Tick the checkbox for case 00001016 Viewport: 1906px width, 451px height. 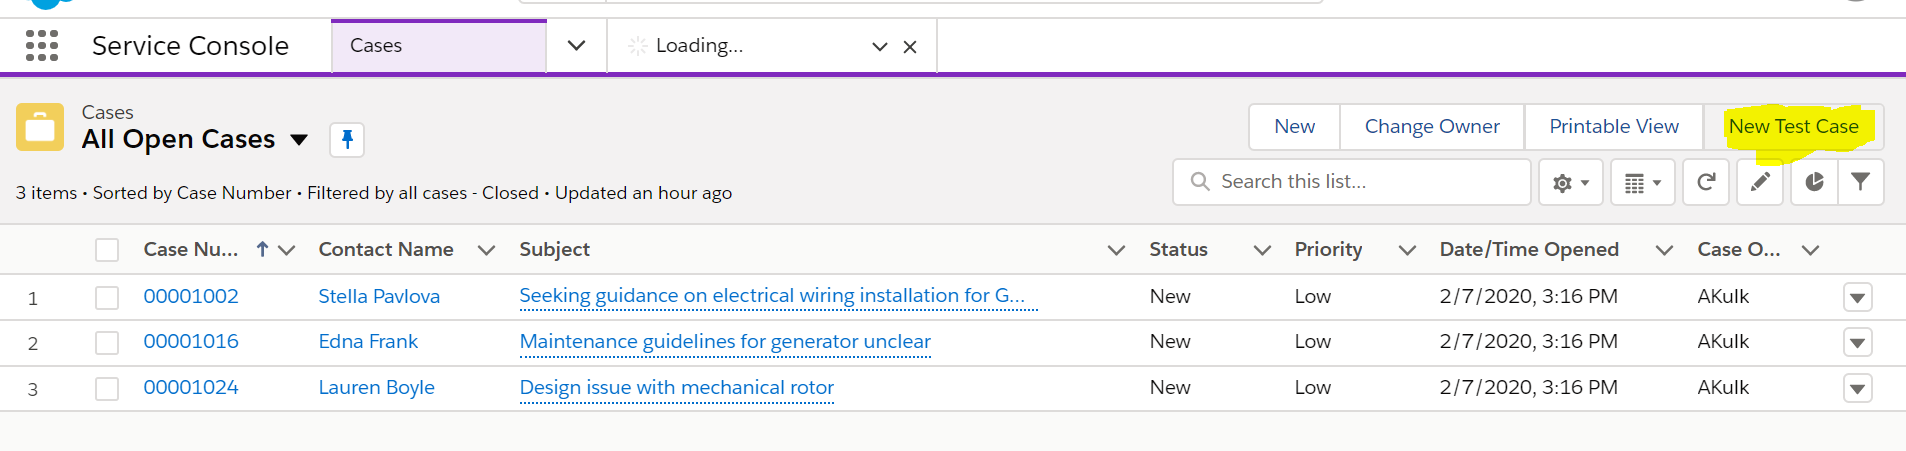[107, 343]
